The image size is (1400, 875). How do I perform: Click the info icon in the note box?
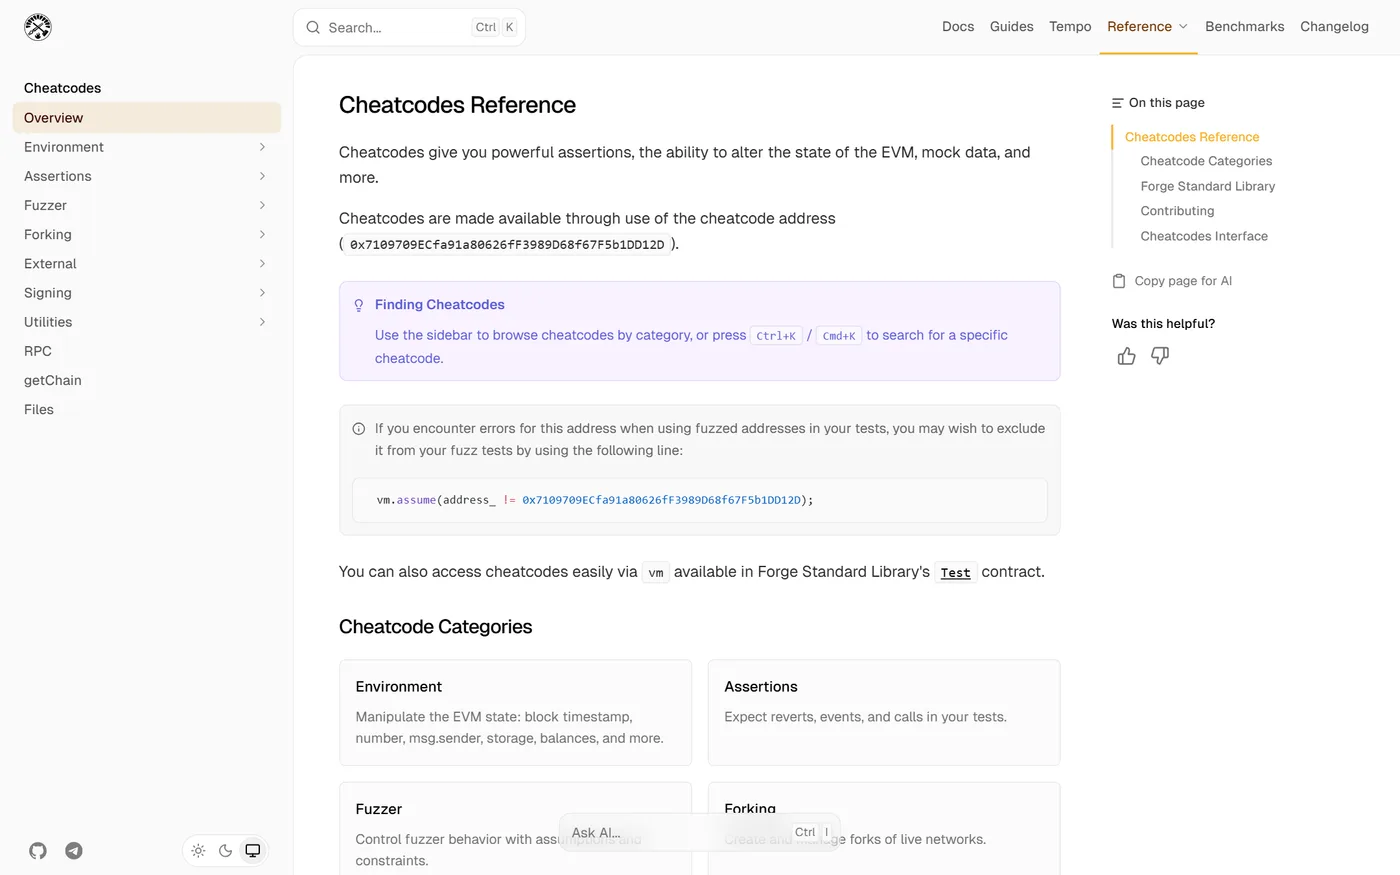359,429
